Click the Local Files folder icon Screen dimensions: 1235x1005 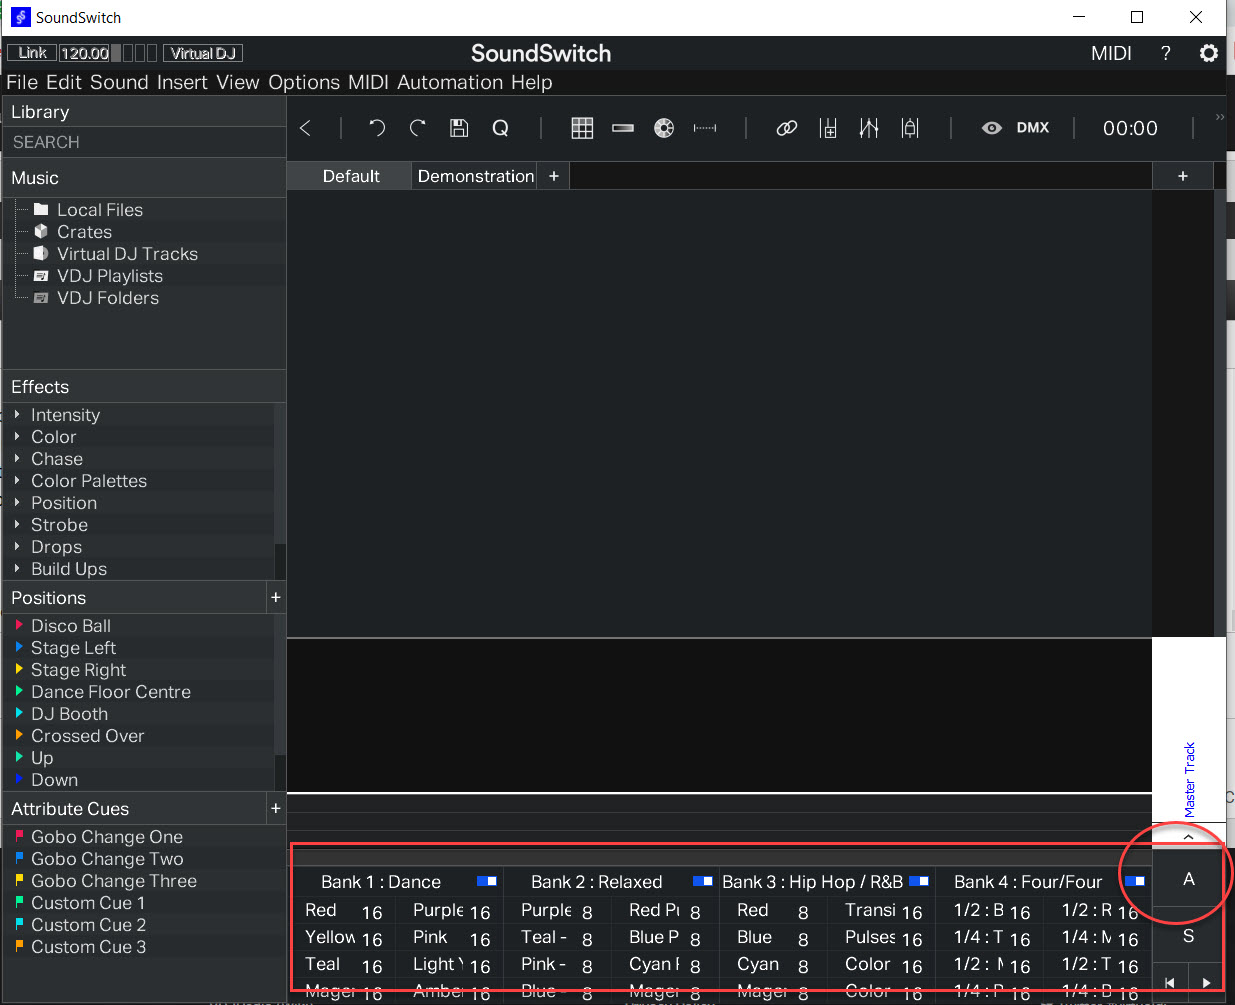41,210
